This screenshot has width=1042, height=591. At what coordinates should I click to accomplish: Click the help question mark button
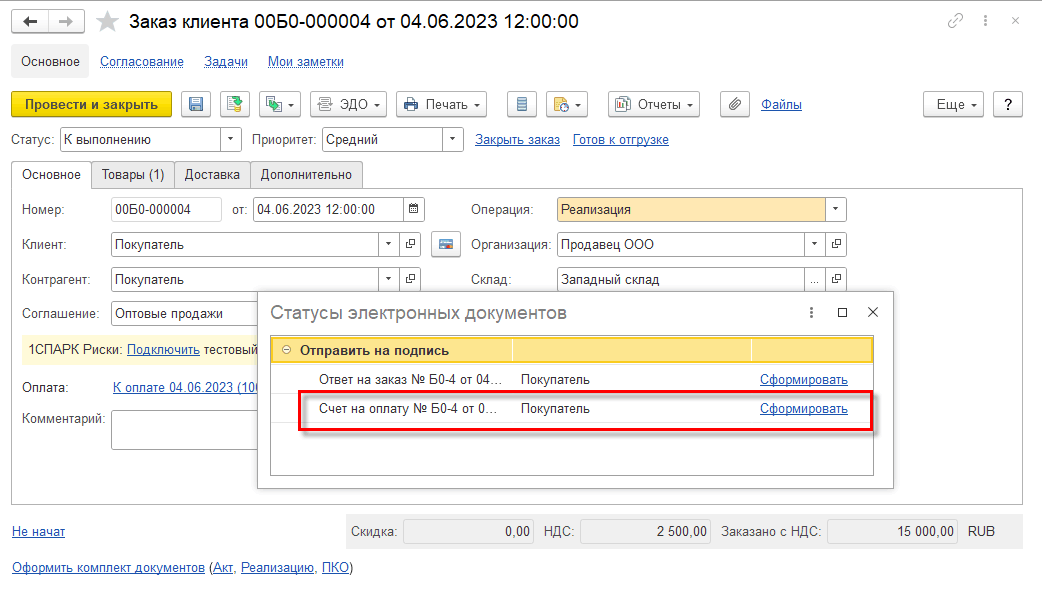coord(1007,104)
